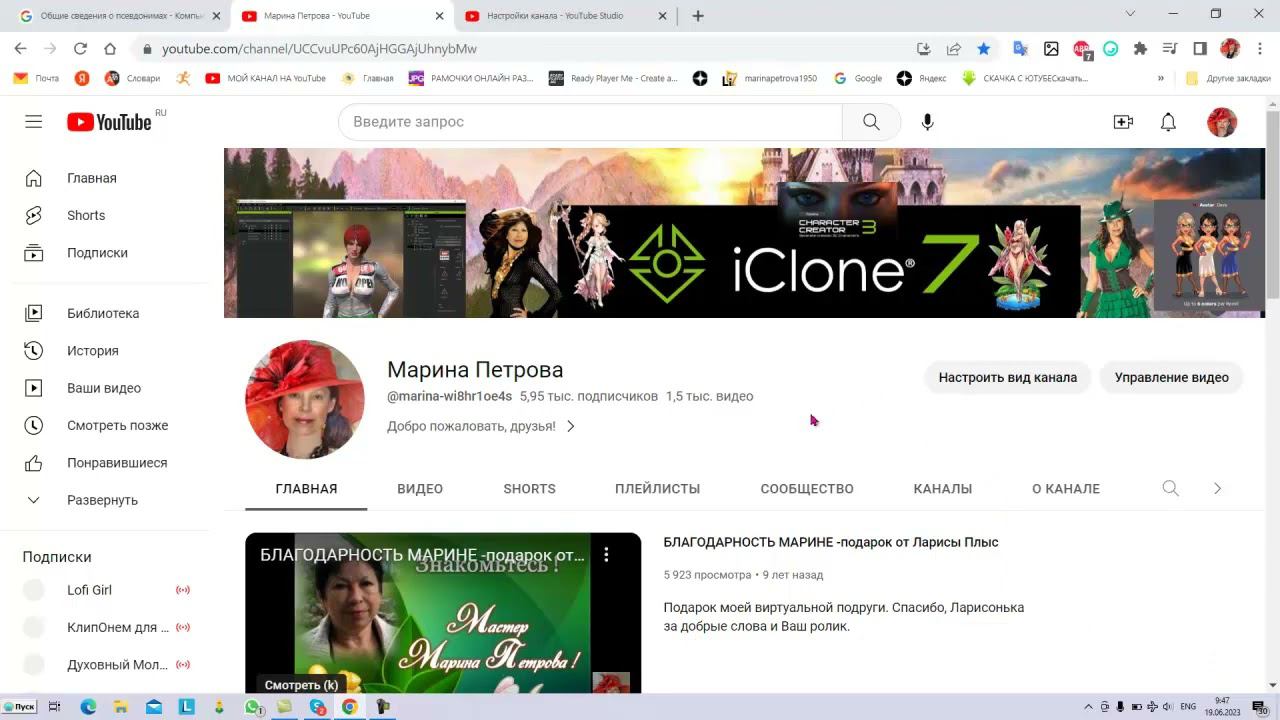Open the notifications bell
This screenshot has height=720, width=1280.
[x=1168, y=122]
